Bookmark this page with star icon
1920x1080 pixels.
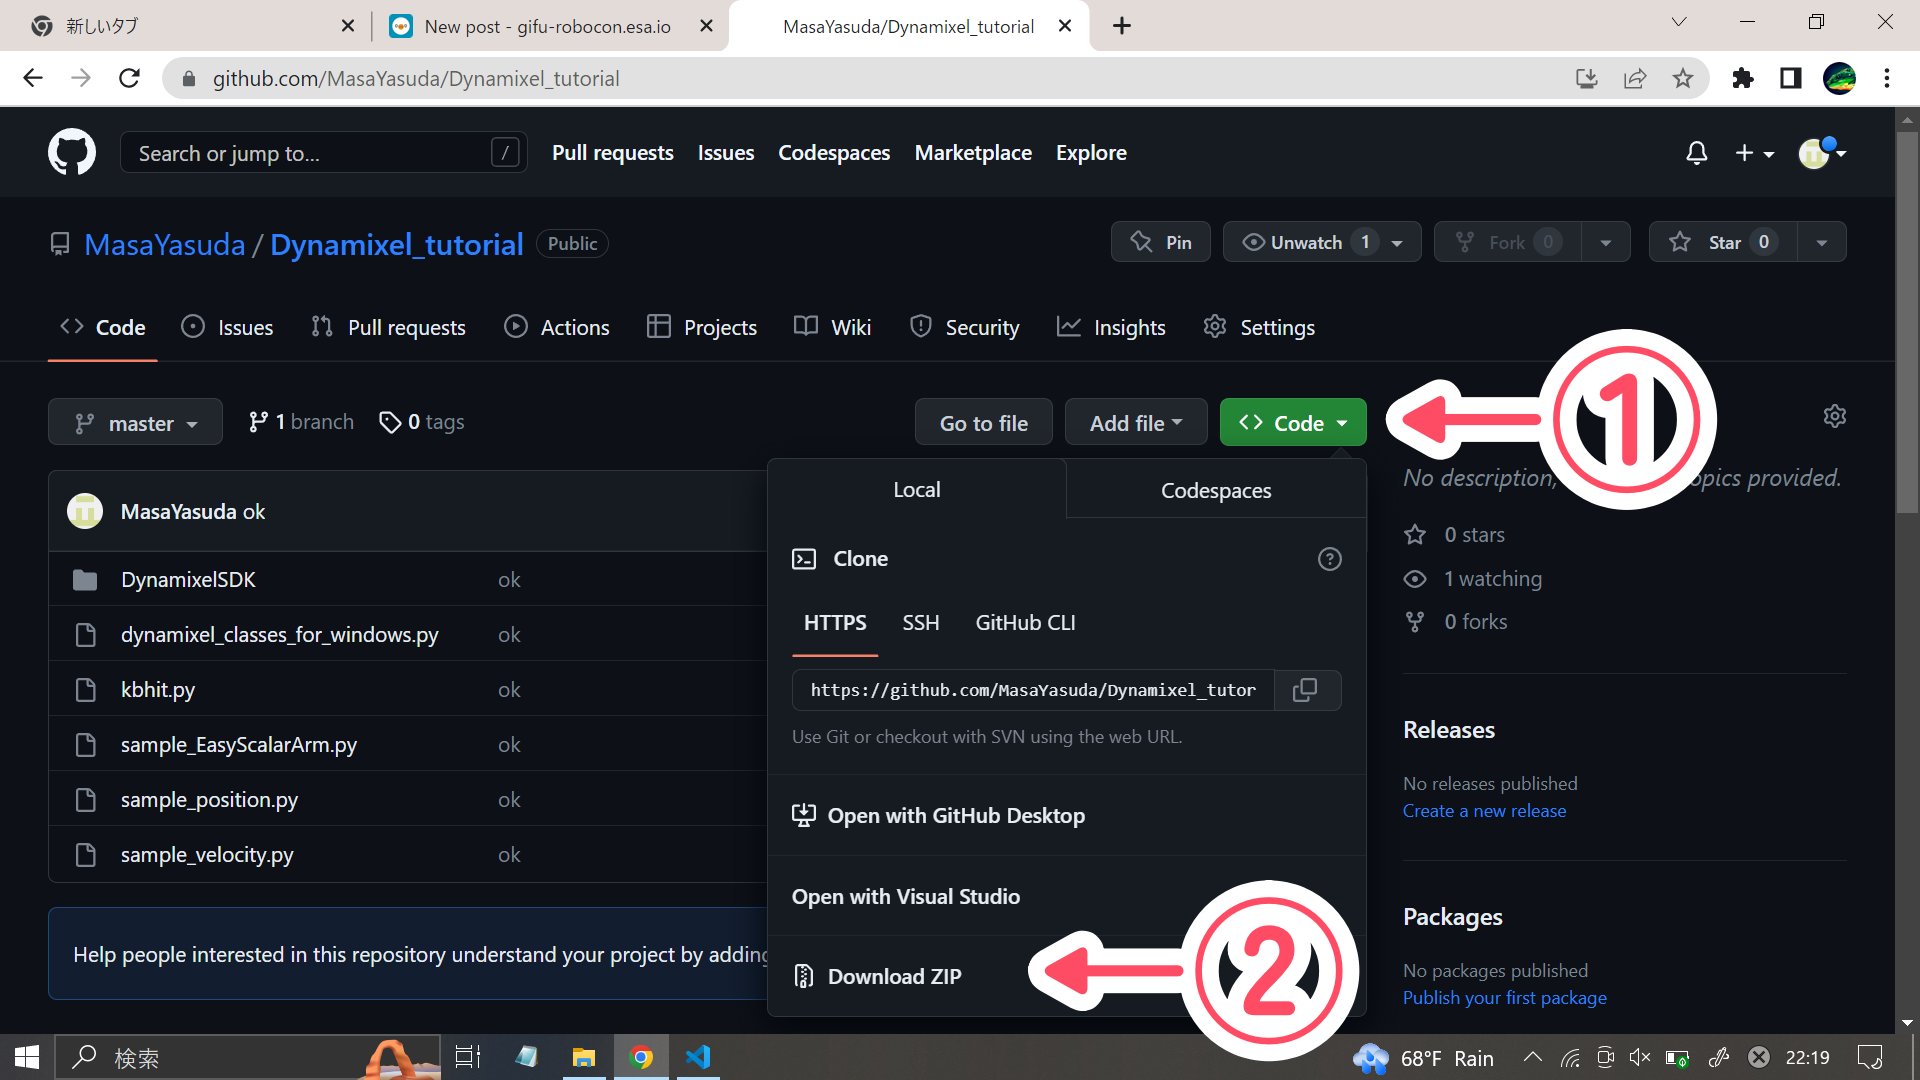pyautogui.click(x=1683, y=79)
